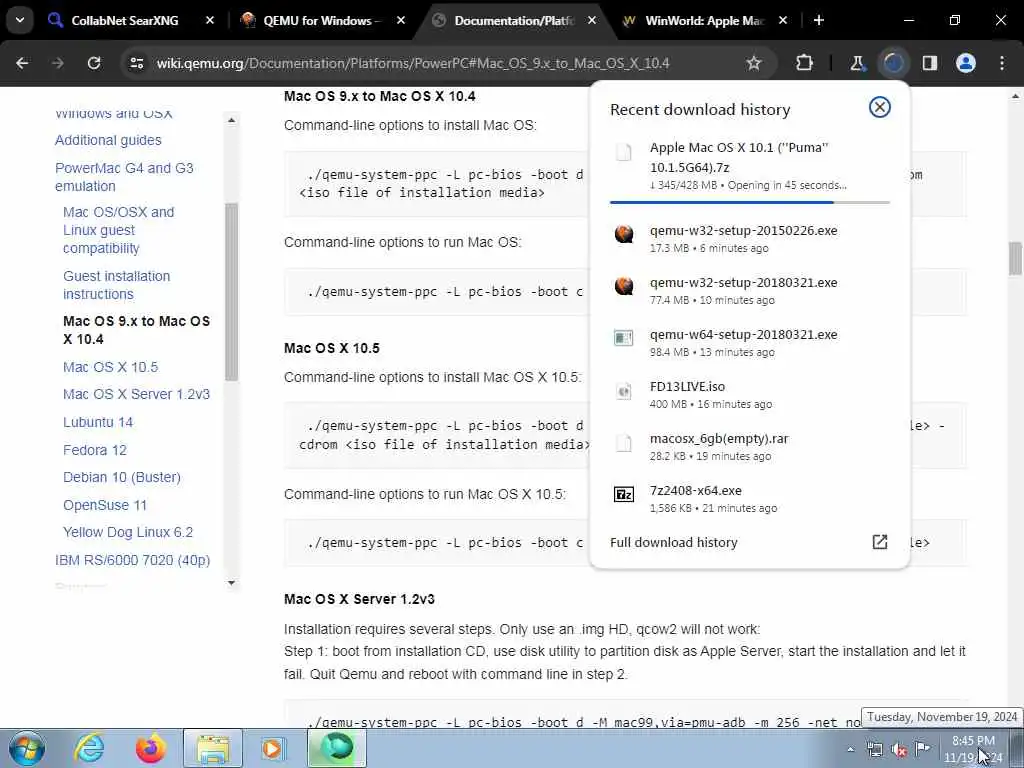The image size is (1024, 768).
Task: Open qemu-w64-setup-20180321.exe download entry
Action: 750,342
